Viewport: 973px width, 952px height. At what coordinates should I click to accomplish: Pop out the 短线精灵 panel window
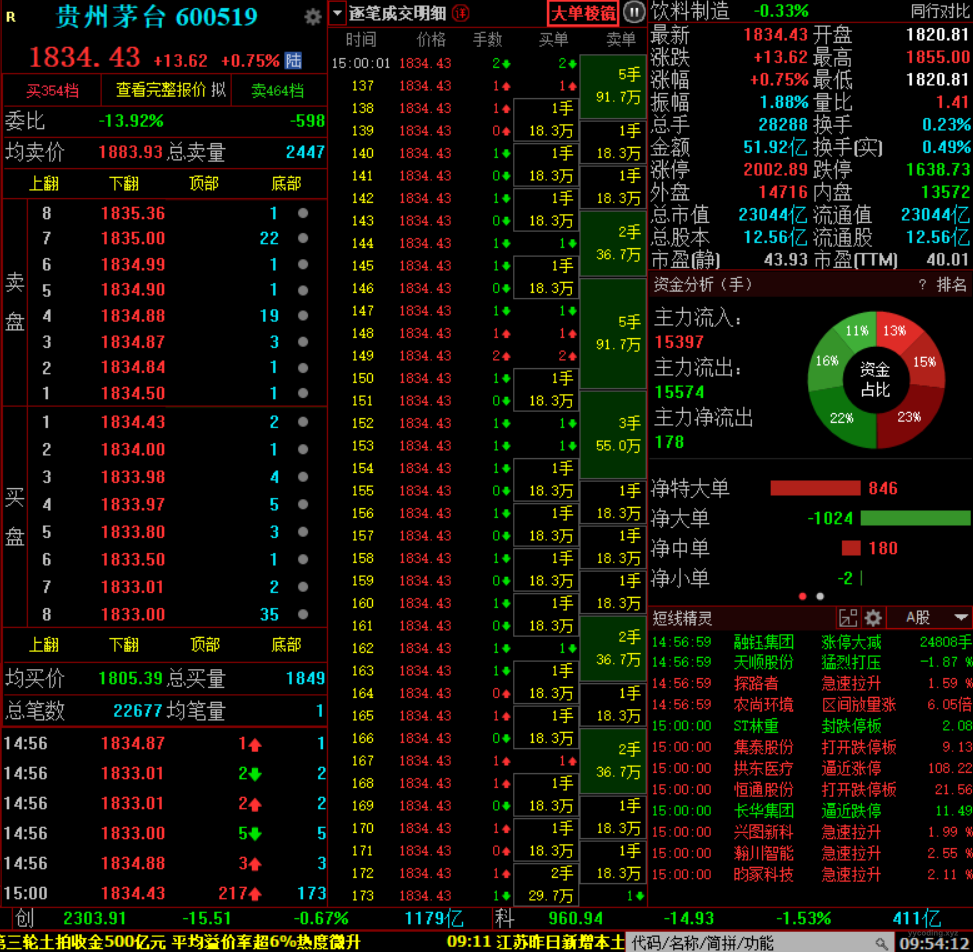point(848,618)
